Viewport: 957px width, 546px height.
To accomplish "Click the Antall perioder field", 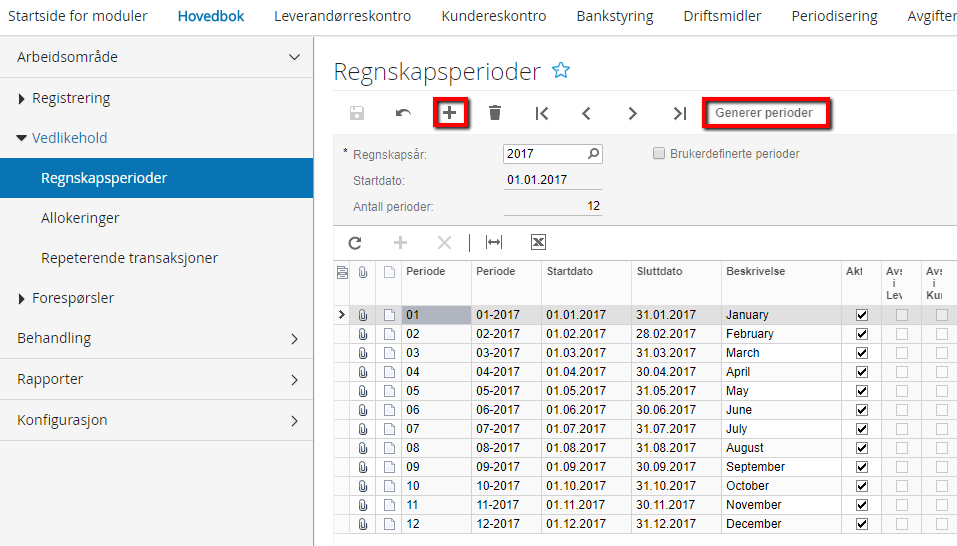I will (552, 206).
